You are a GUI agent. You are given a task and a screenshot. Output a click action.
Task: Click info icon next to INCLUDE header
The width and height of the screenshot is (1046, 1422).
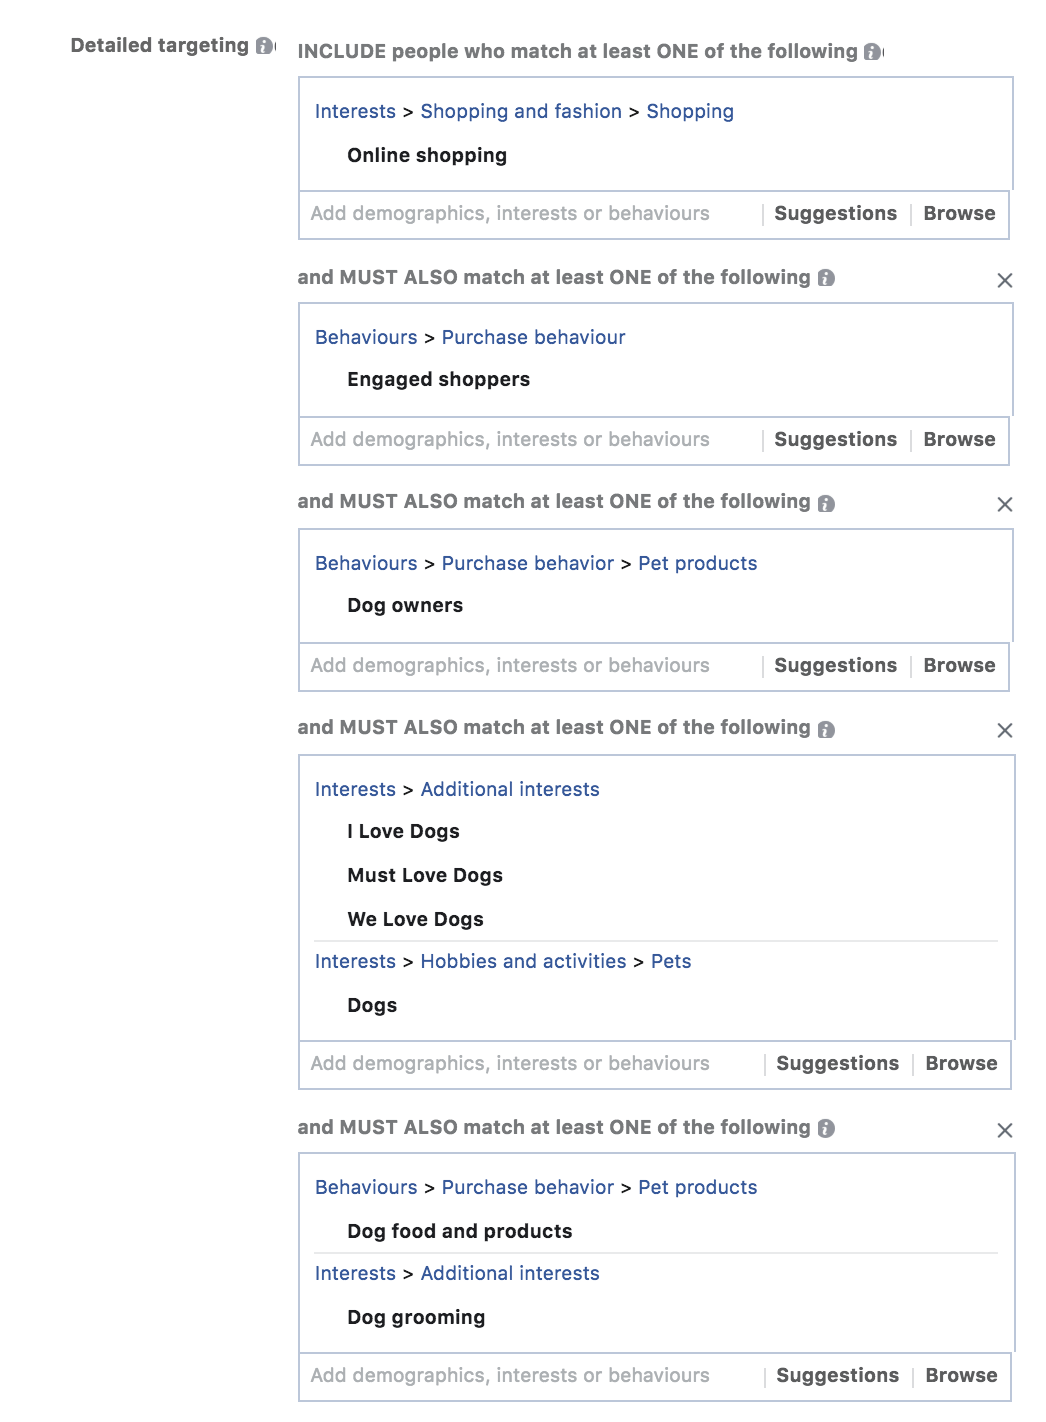pyautogui.click(x=873, y=51)
